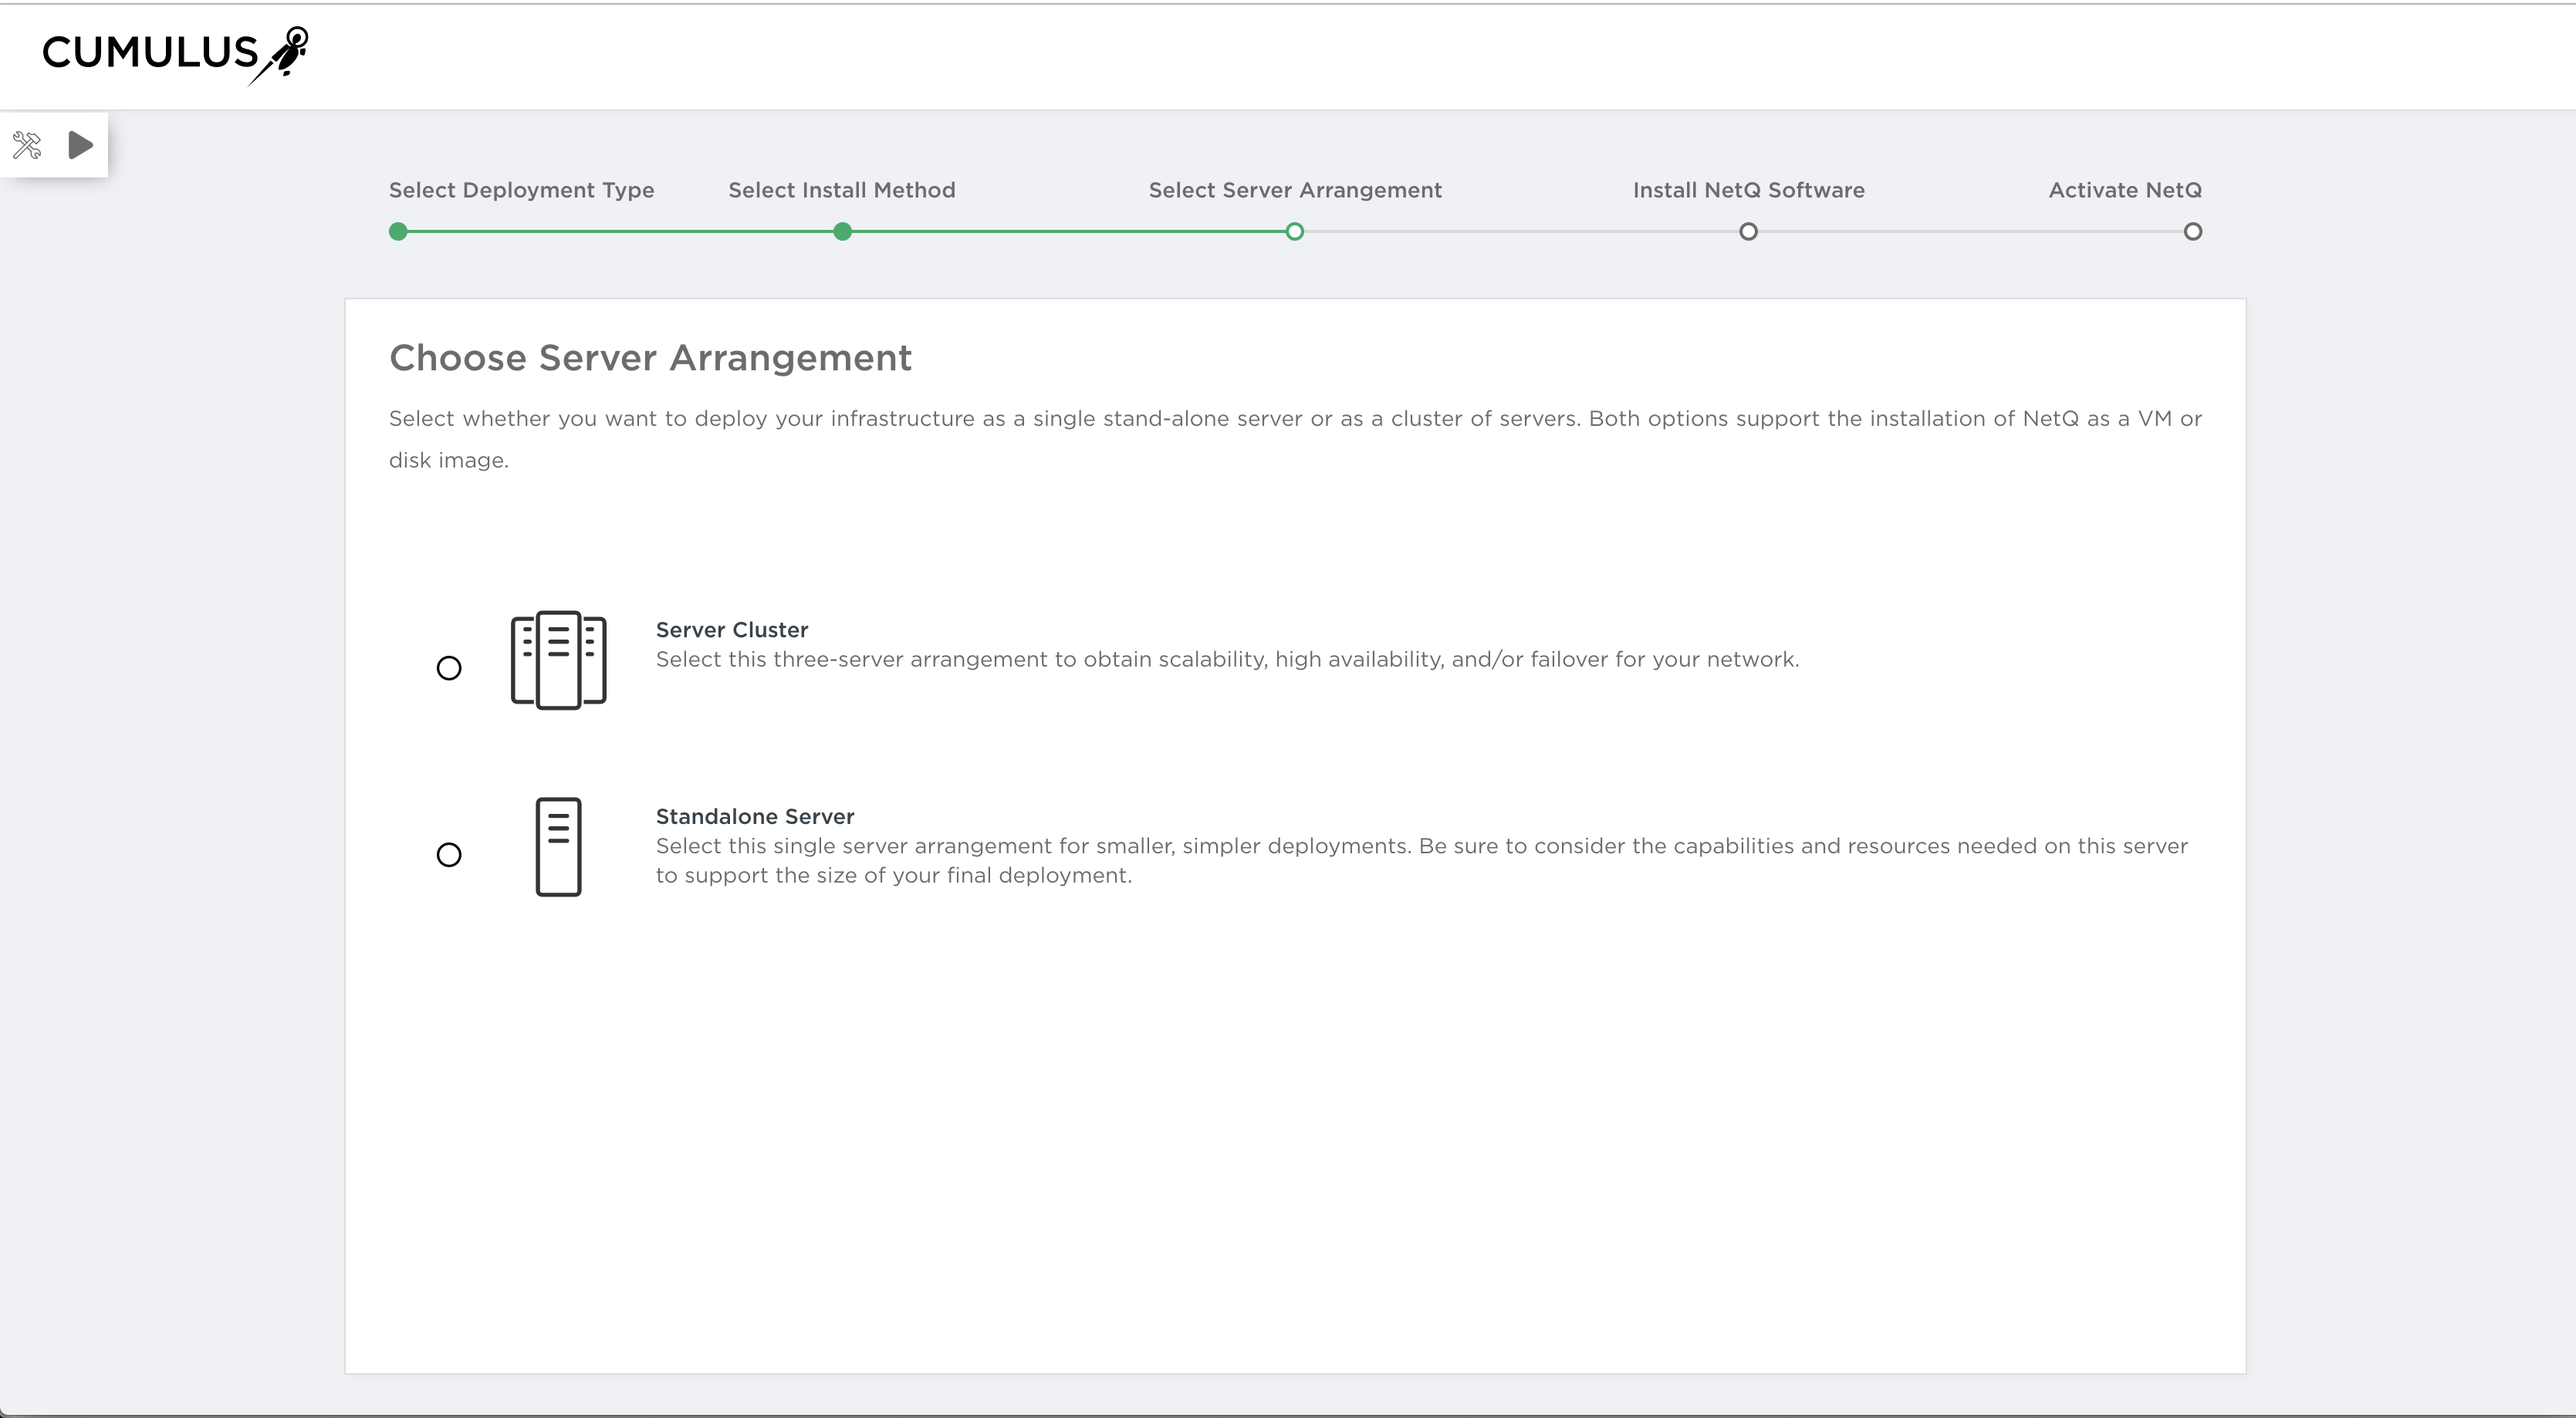Click the Install NetQ Software step label
The width and height of the screenshot is (2576, 1418).
1748,190
